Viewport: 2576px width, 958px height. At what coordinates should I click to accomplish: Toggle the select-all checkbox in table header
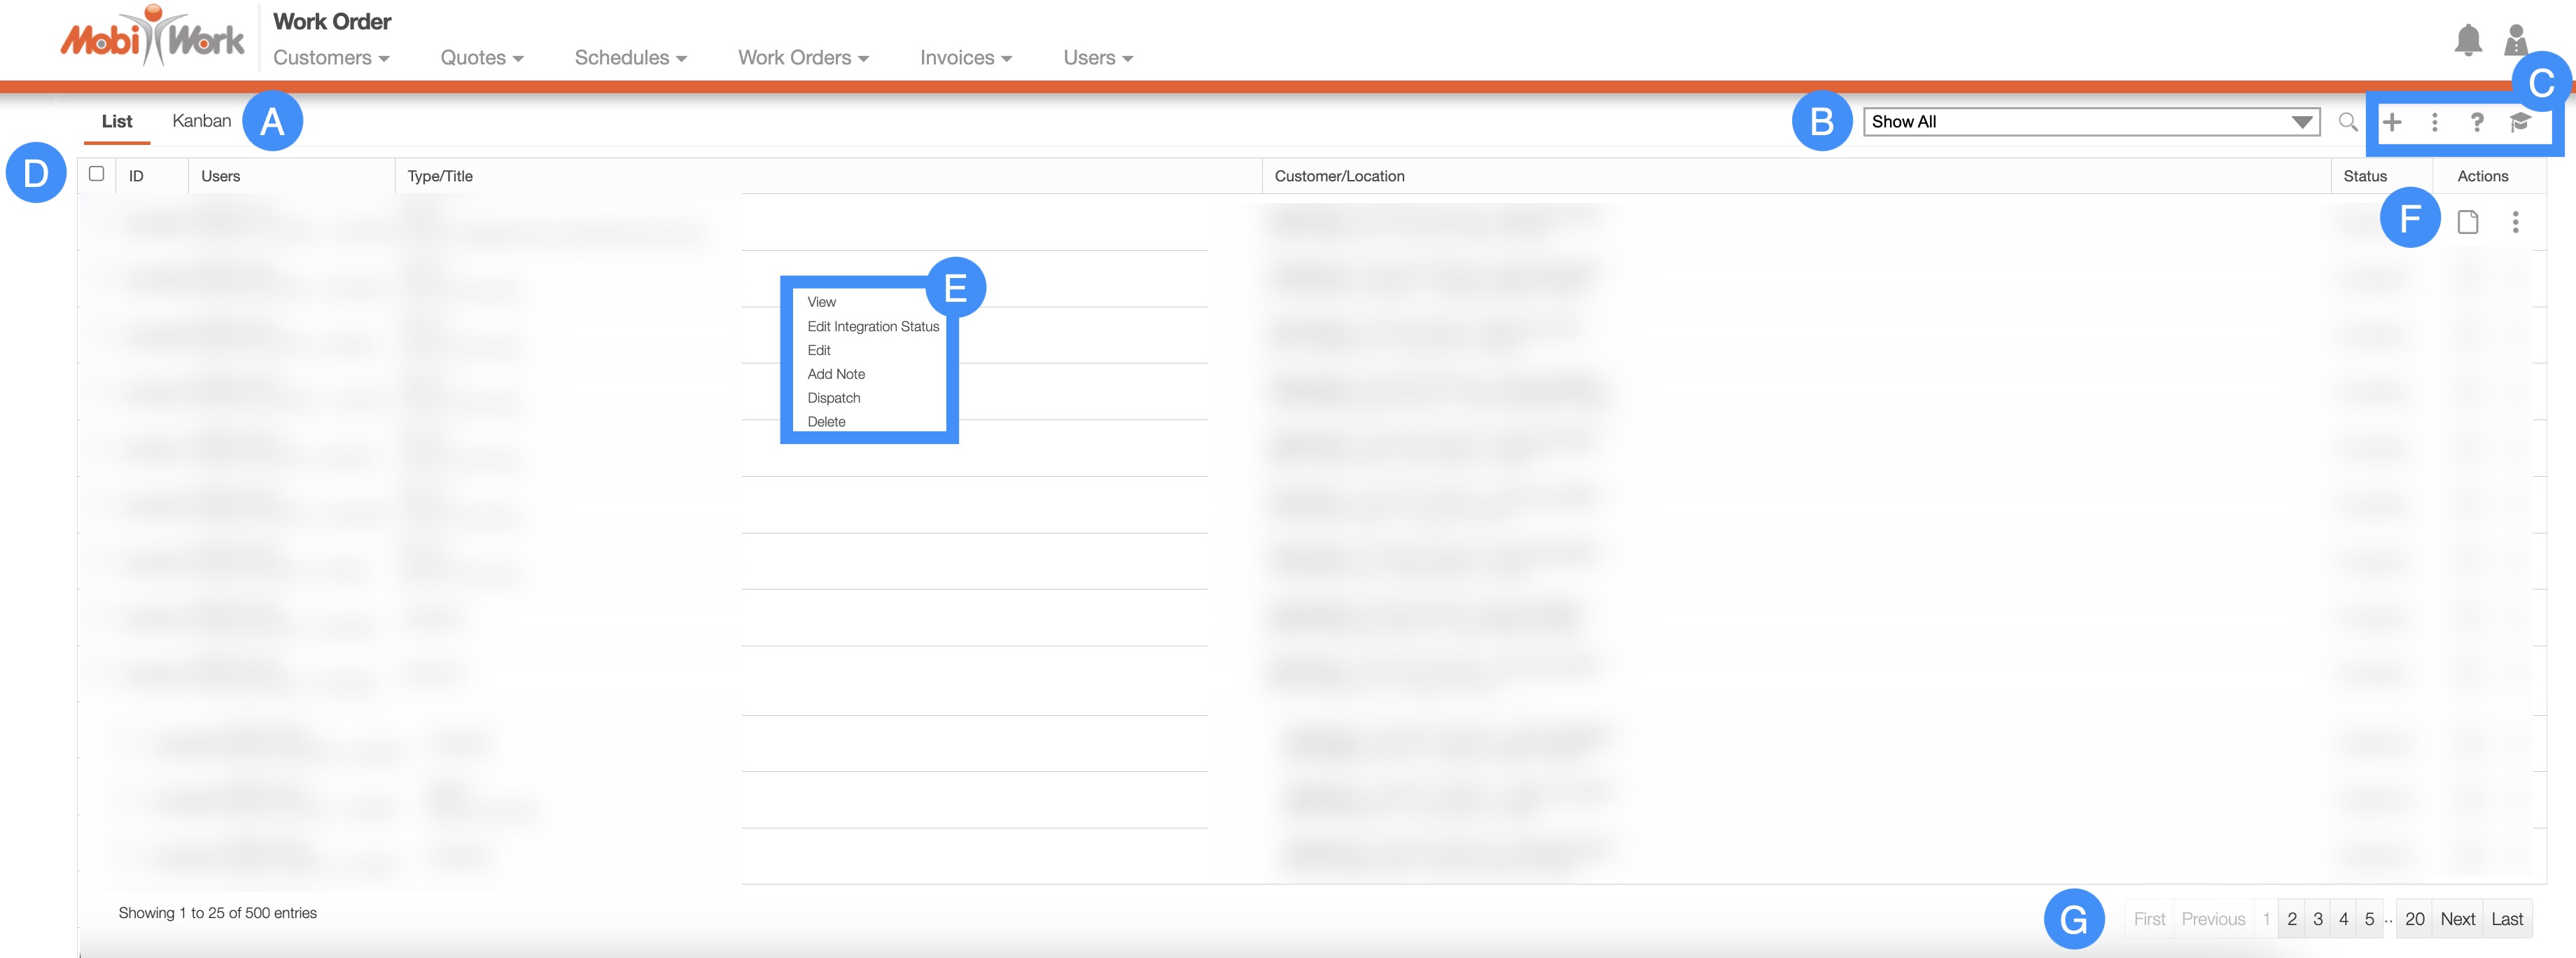tap(97, 174)
